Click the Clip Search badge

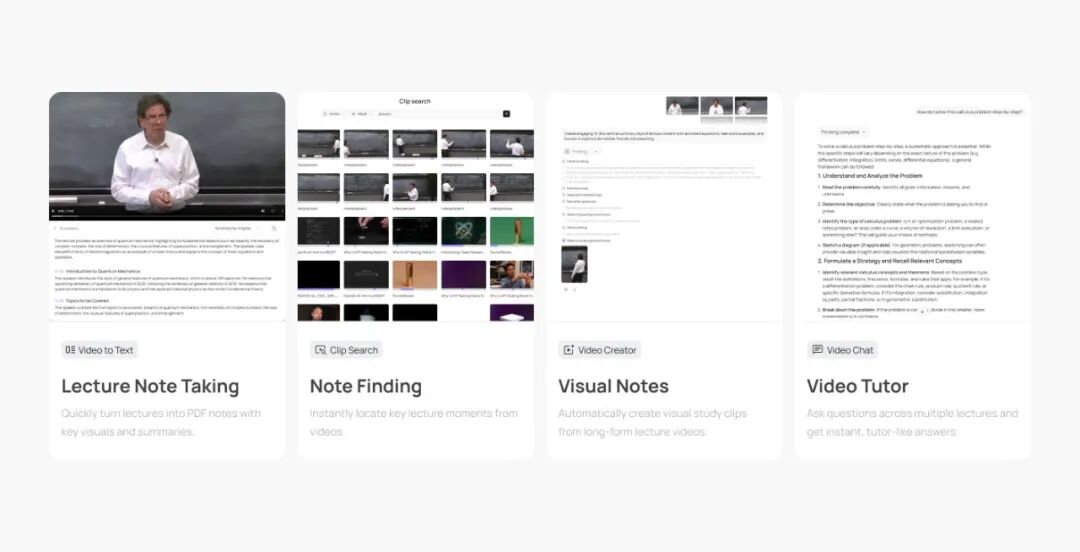346,350
